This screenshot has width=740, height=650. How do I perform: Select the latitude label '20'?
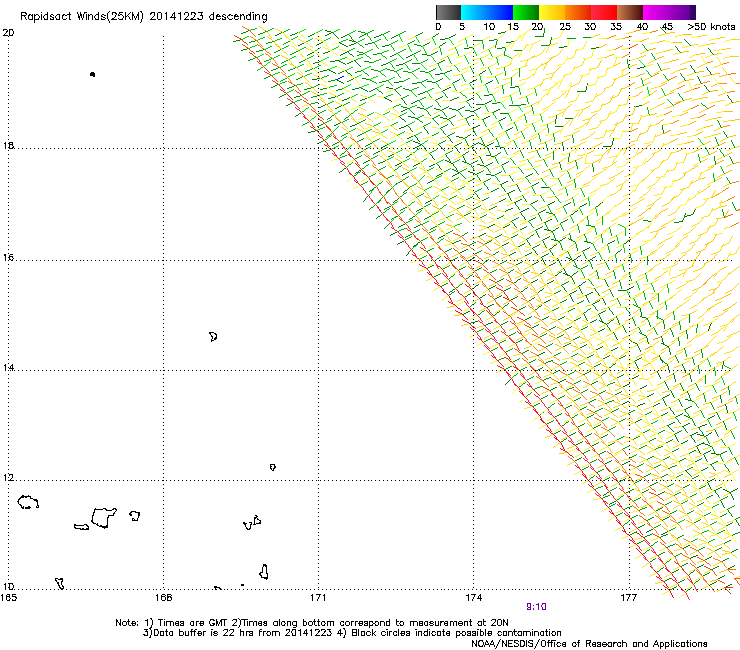pos(8,33)
